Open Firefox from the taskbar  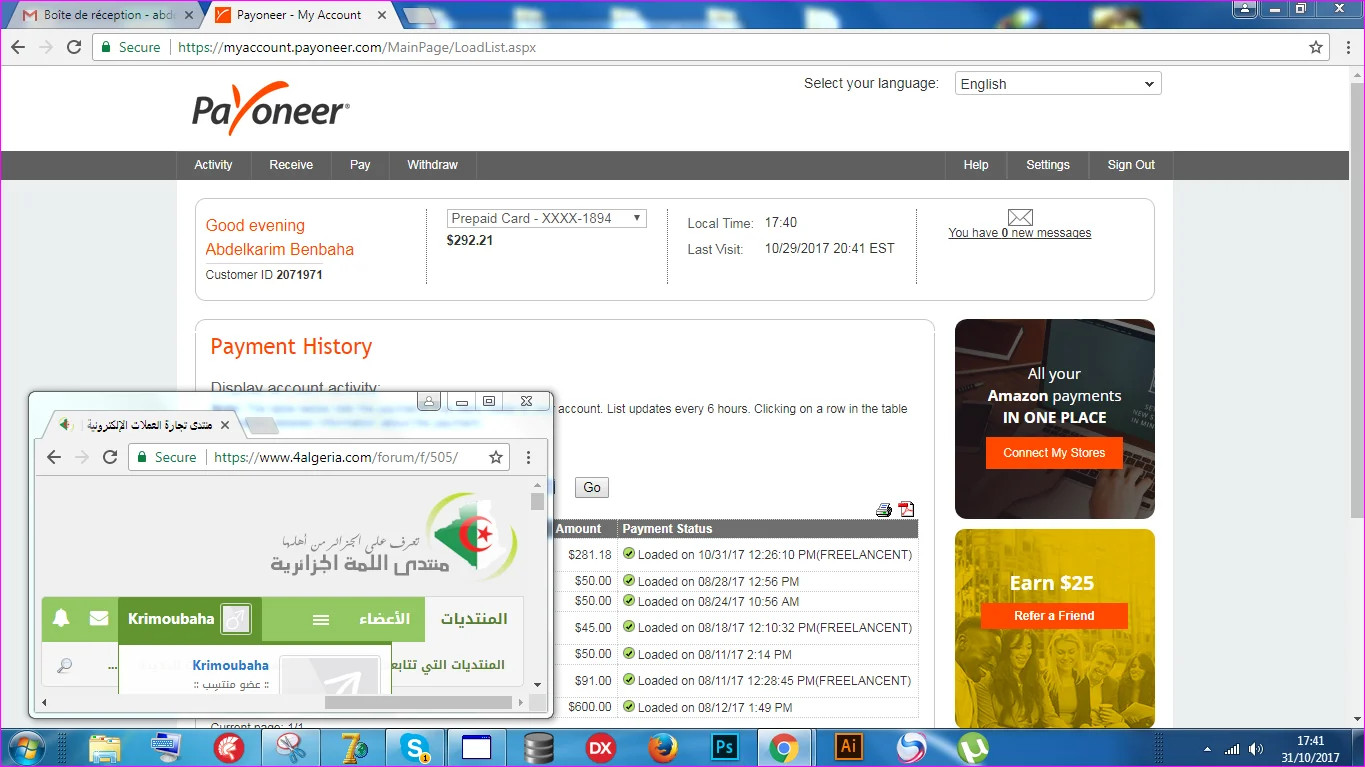(x=662, y=748)
